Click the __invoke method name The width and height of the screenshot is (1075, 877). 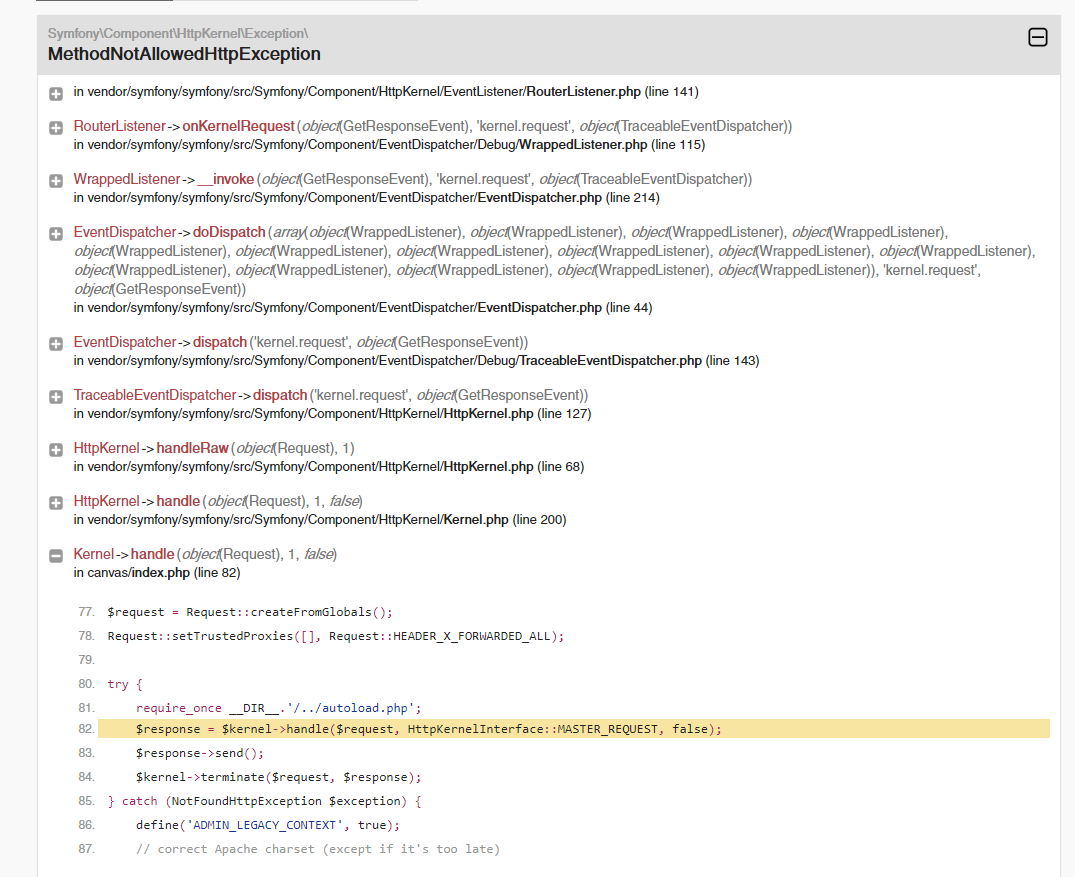[226, 179]
